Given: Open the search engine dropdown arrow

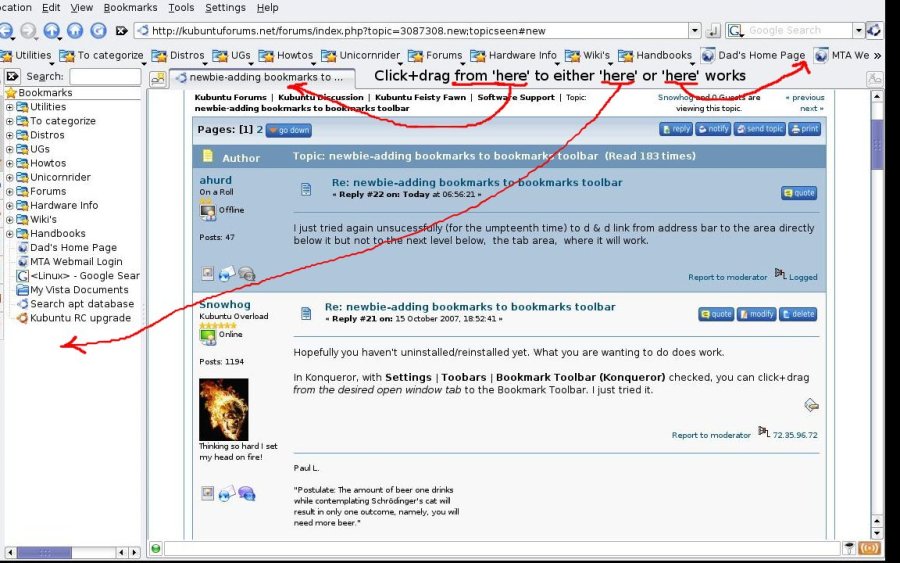Looking at the screenshot, I should pos(859,30).
